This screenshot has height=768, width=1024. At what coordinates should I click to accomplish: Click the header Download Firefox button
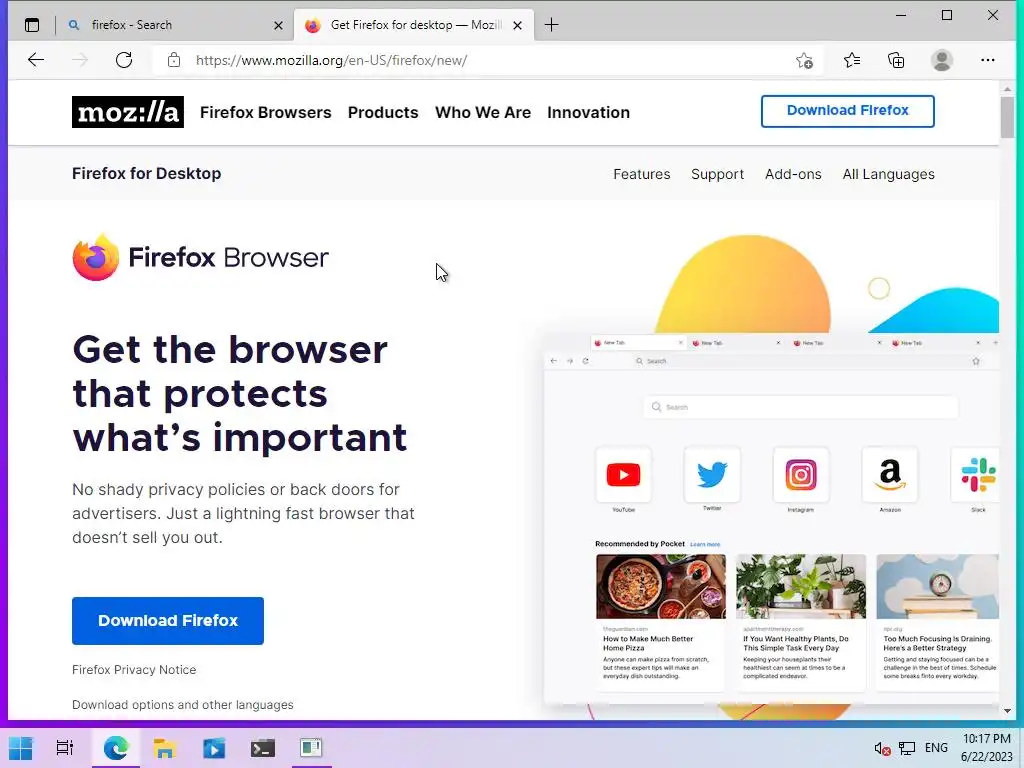pyautogui.click(x=847, y=111)
